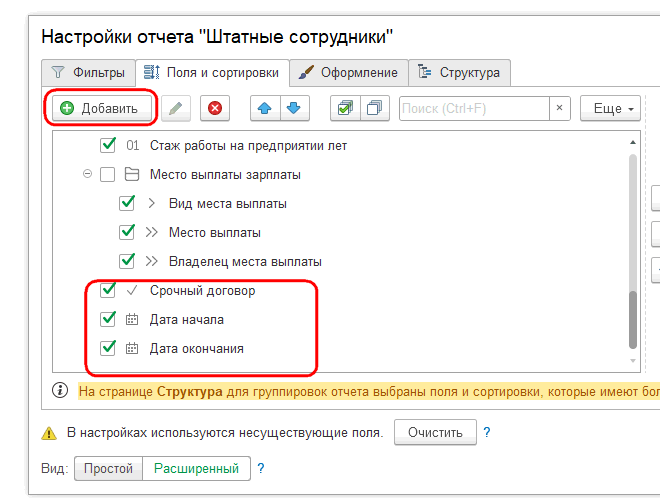Switch view to Расширенный

pyautogui.click(x=196, y=469)
